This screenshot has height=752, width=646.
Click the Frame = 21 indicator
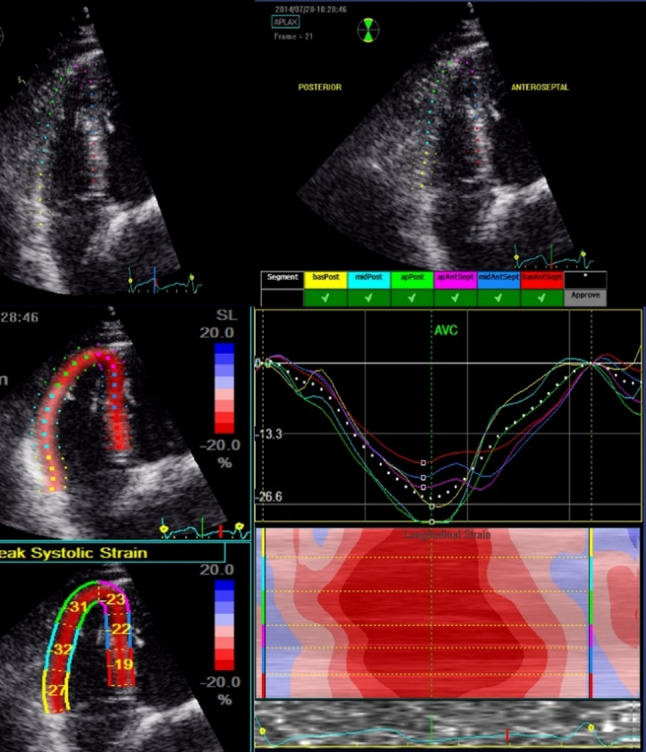click(x=293, y=36)
